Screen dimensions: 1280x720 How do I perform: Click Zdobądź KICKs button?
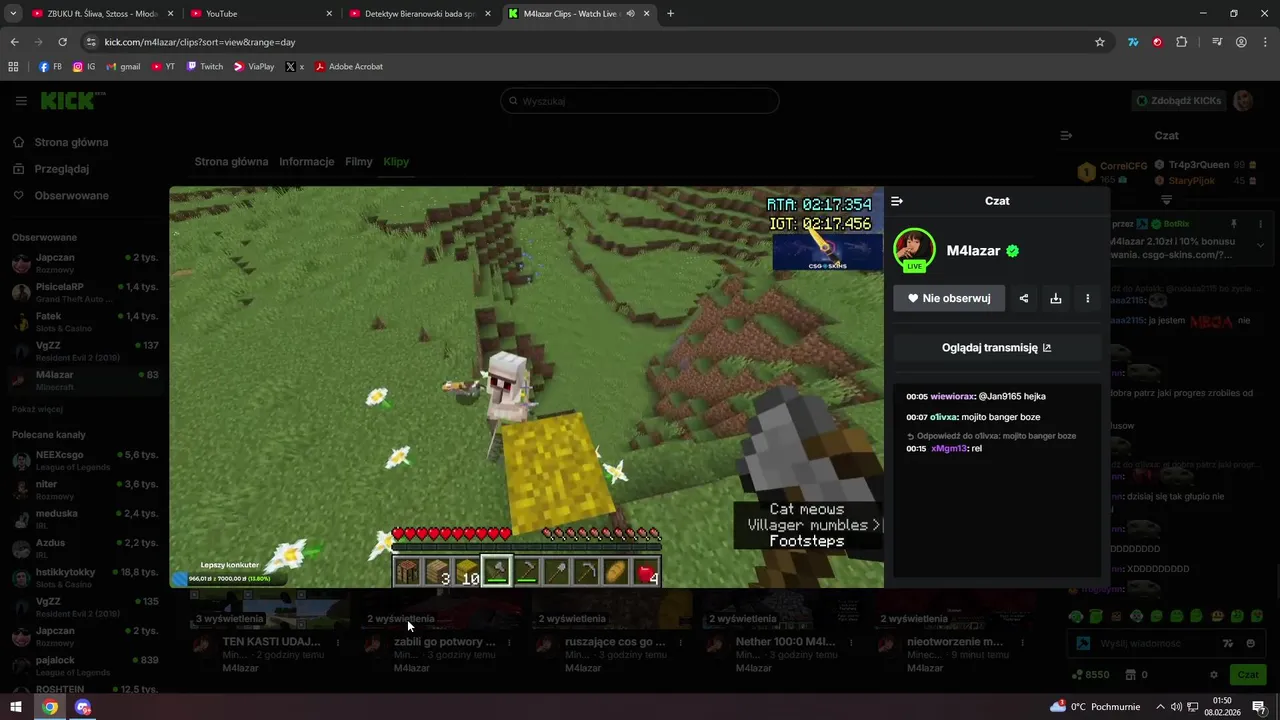1178,101
